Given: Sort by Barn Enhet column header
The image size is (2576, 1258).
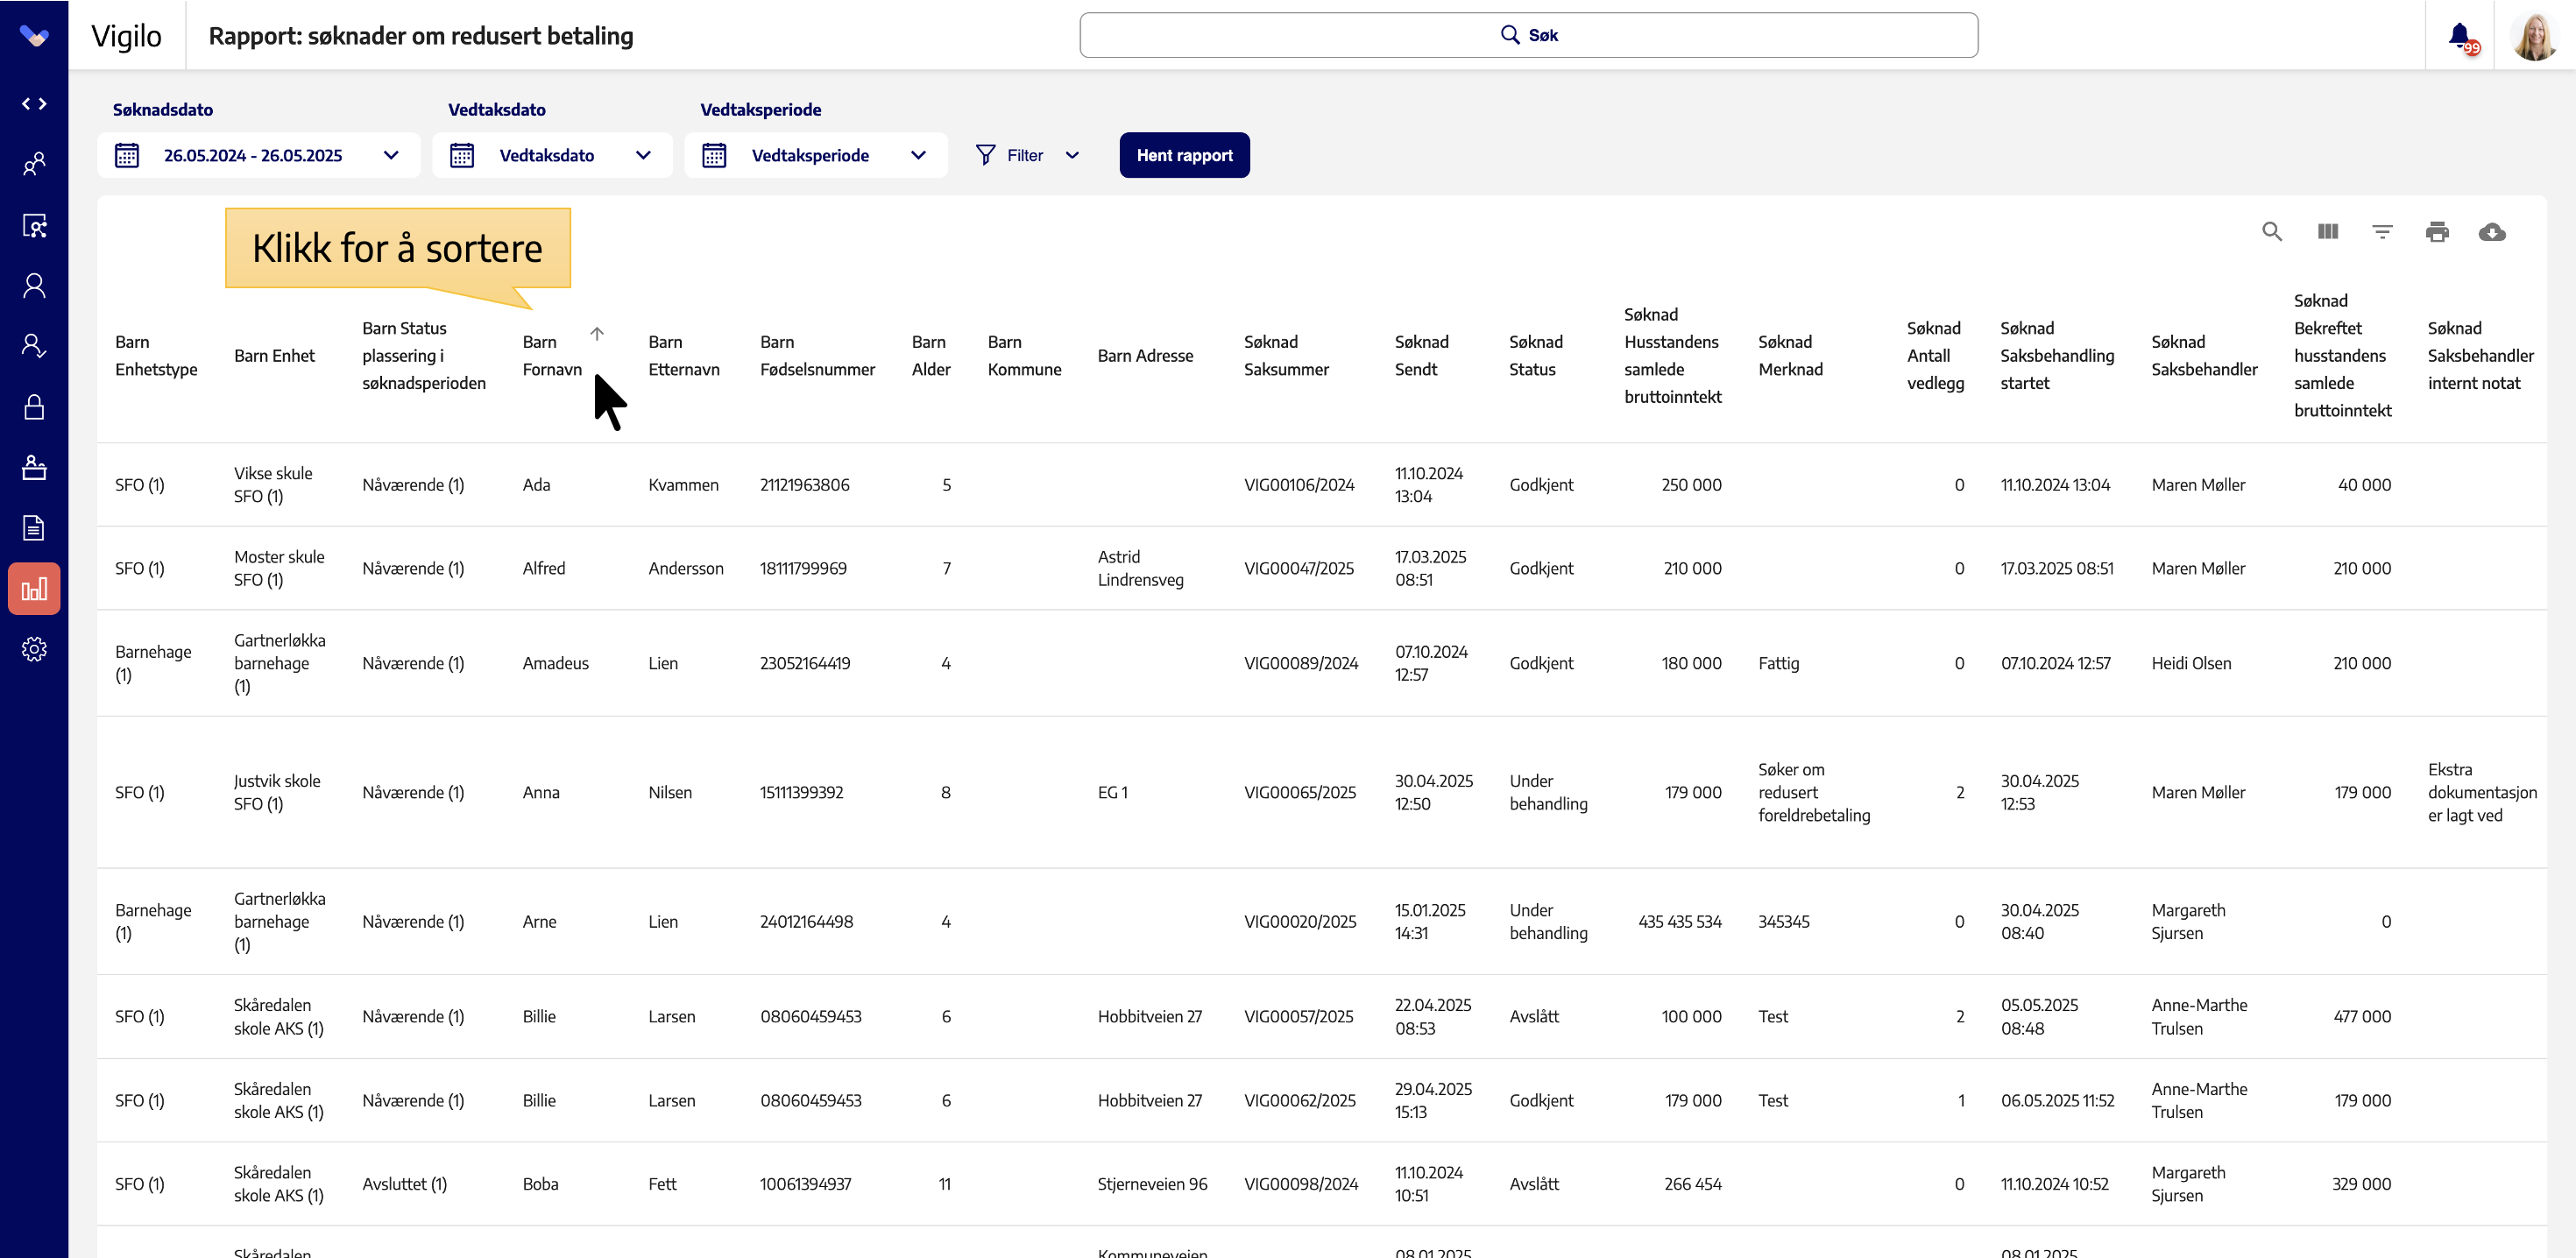Looking at the screenshot, I should click(274, 355).
